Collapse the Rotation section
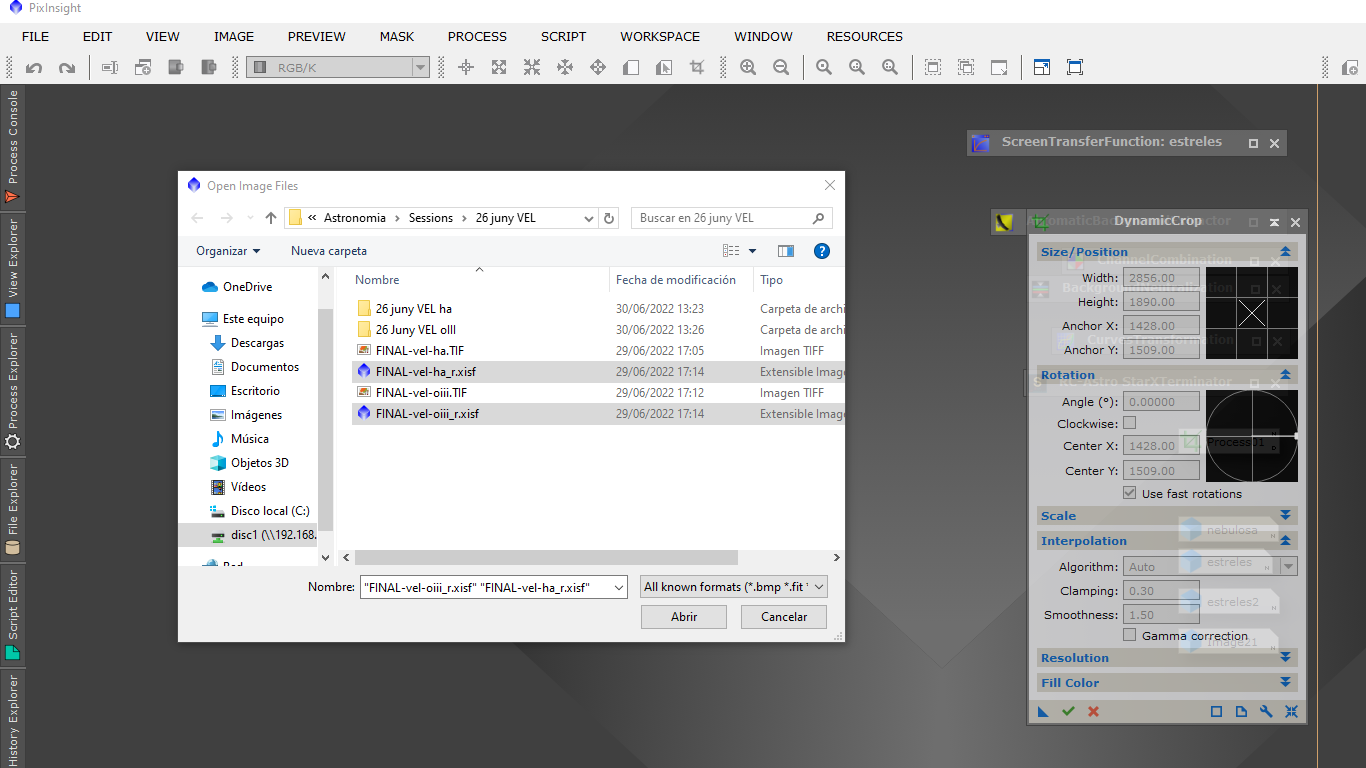The image size is (1366, 768). tap(1286, 375)
